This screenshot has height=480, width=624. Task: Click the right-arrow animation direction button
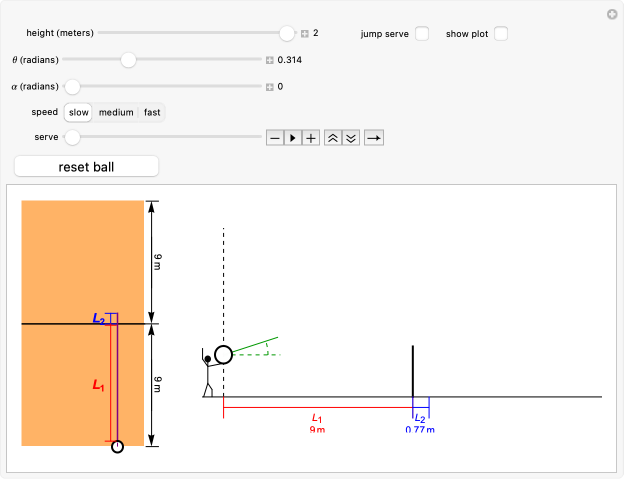pyautogui.click(x=373, y=138)
